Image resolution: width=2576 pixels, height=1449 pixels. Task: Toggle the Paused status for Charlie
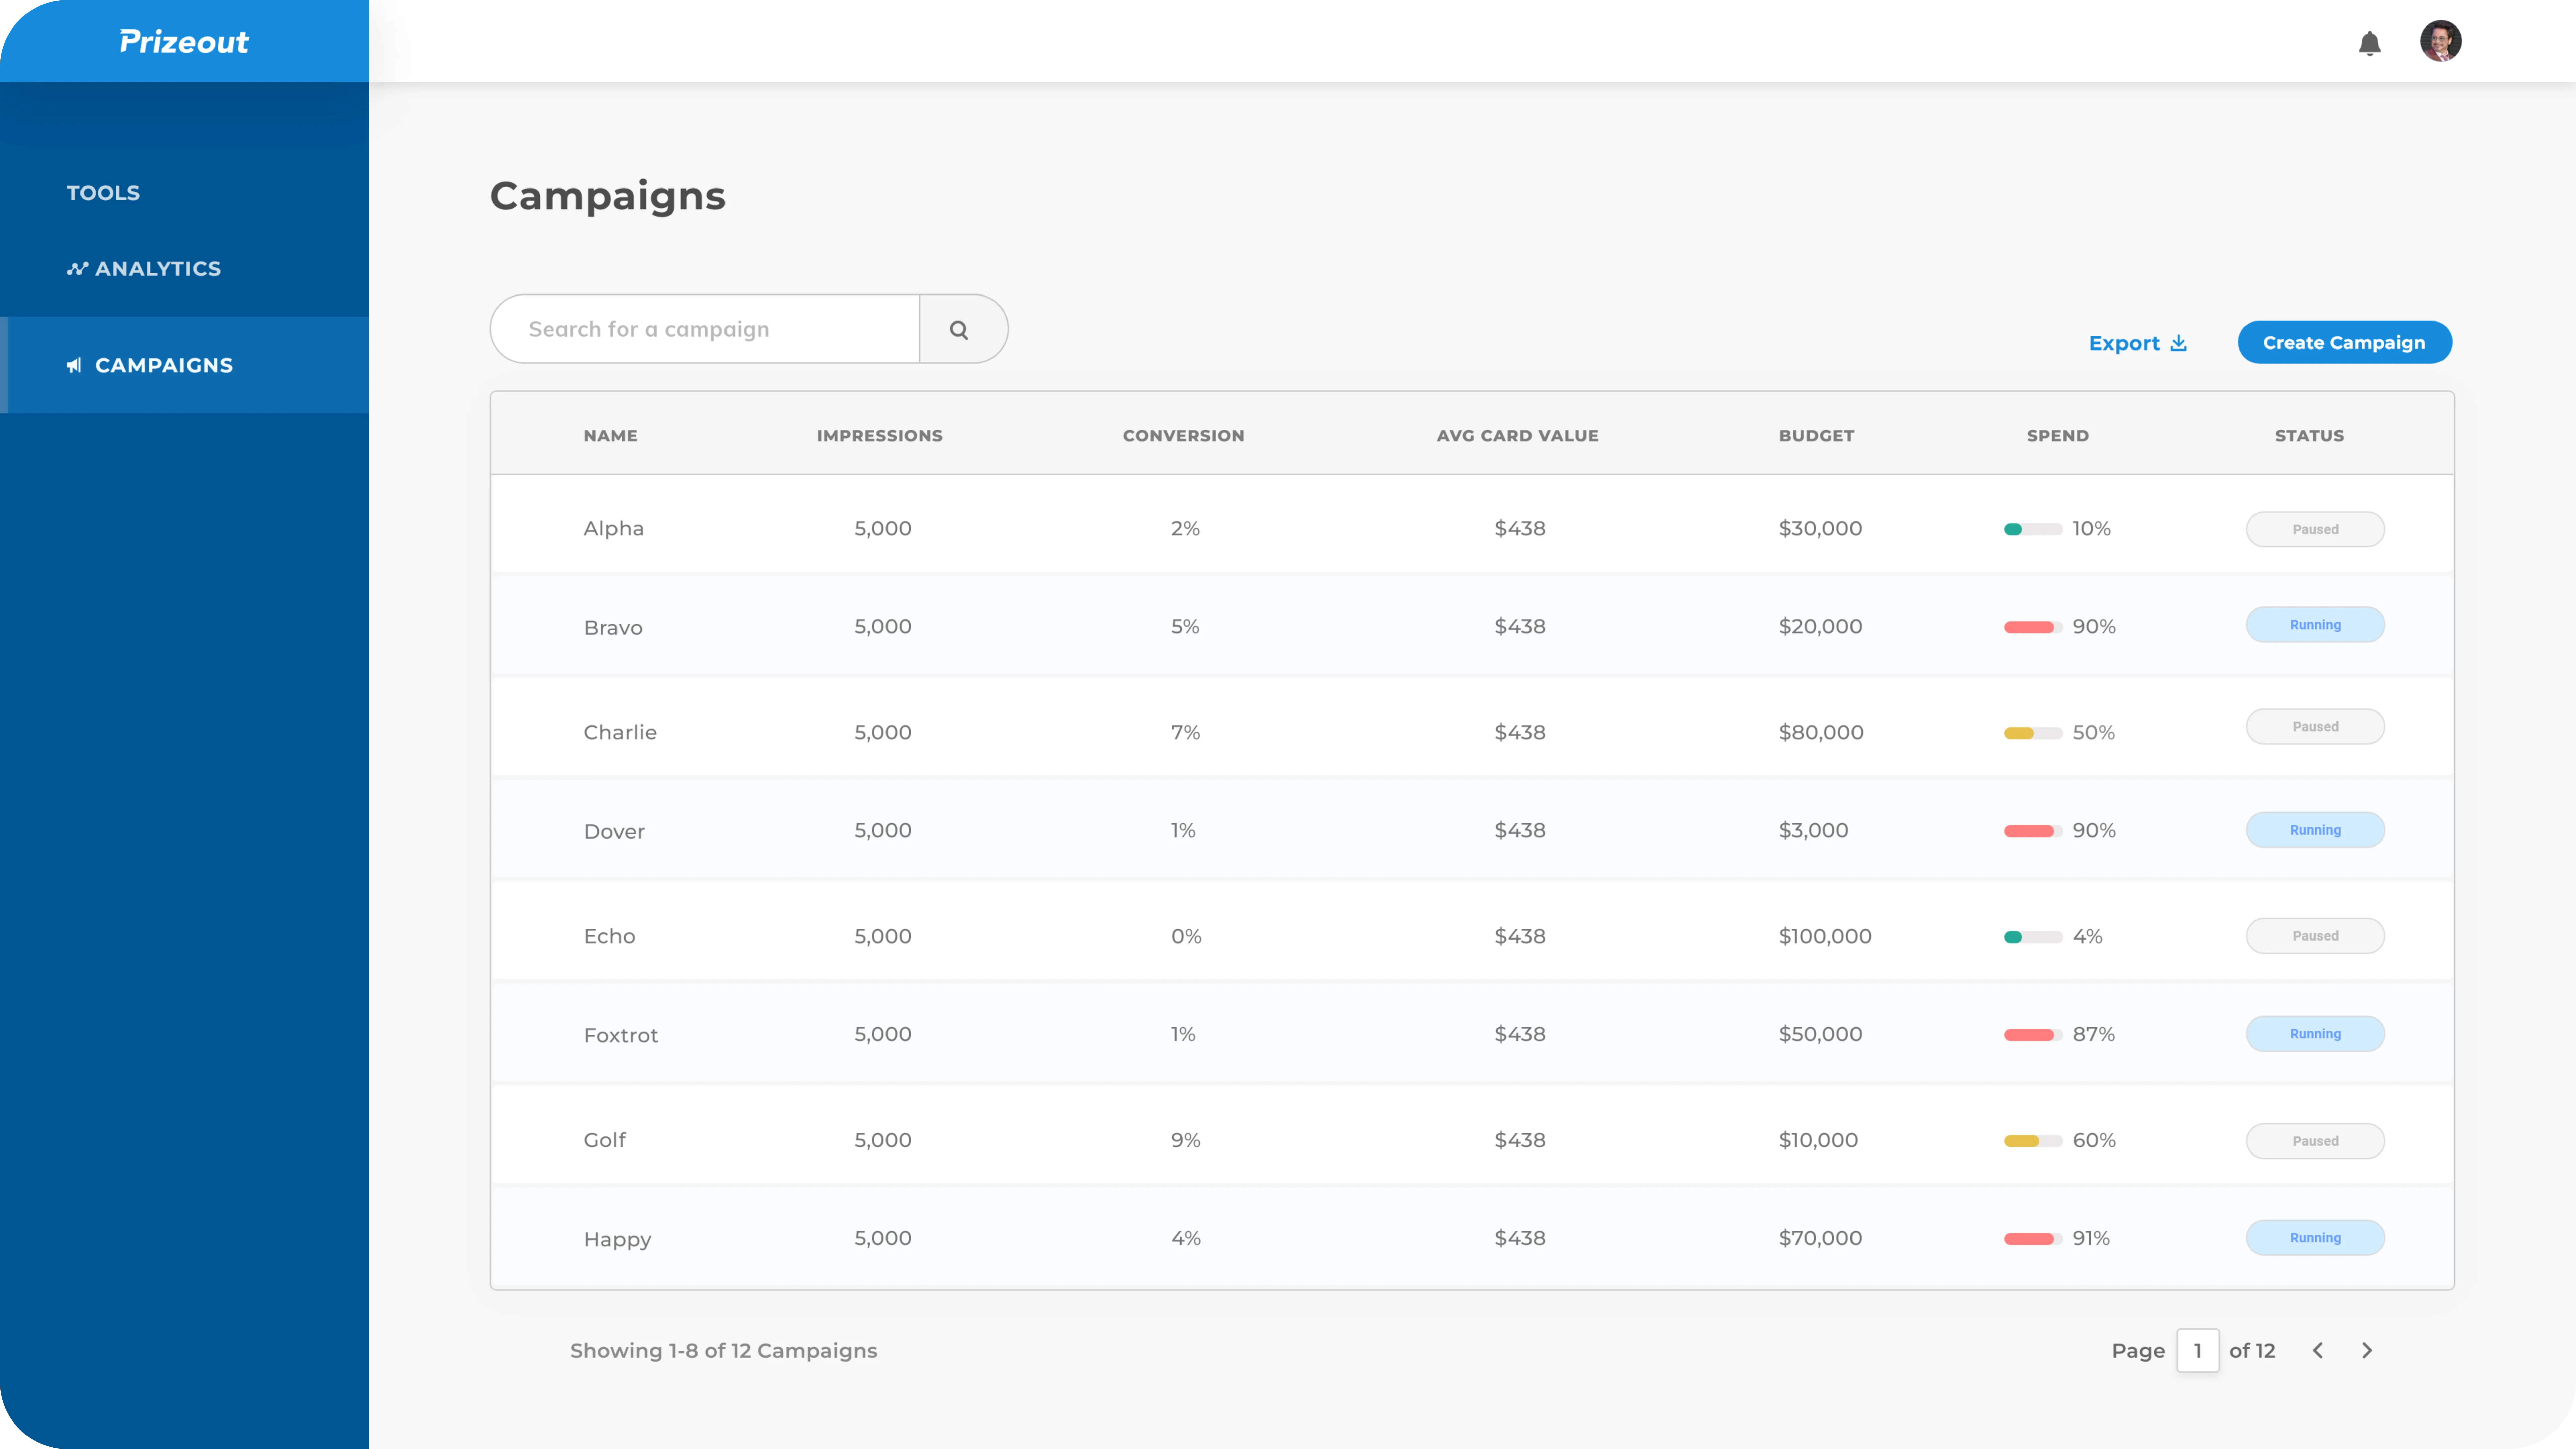(2315, 727)
